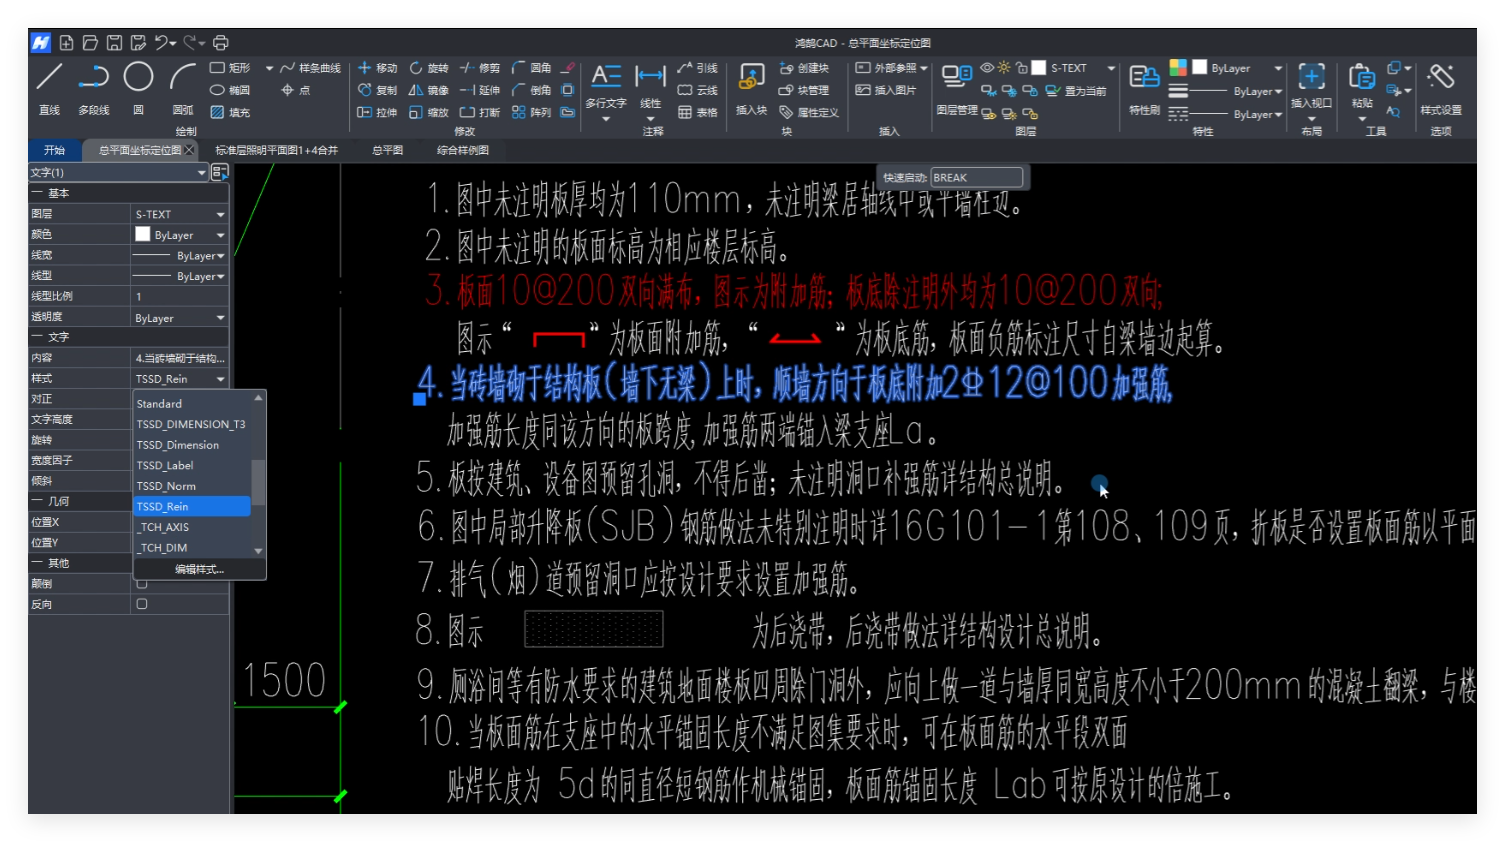1505x842 pixels.
Task: Expand the 图层 S-TEXT dropdown in properties panel
Action: [x=220, y=214]
